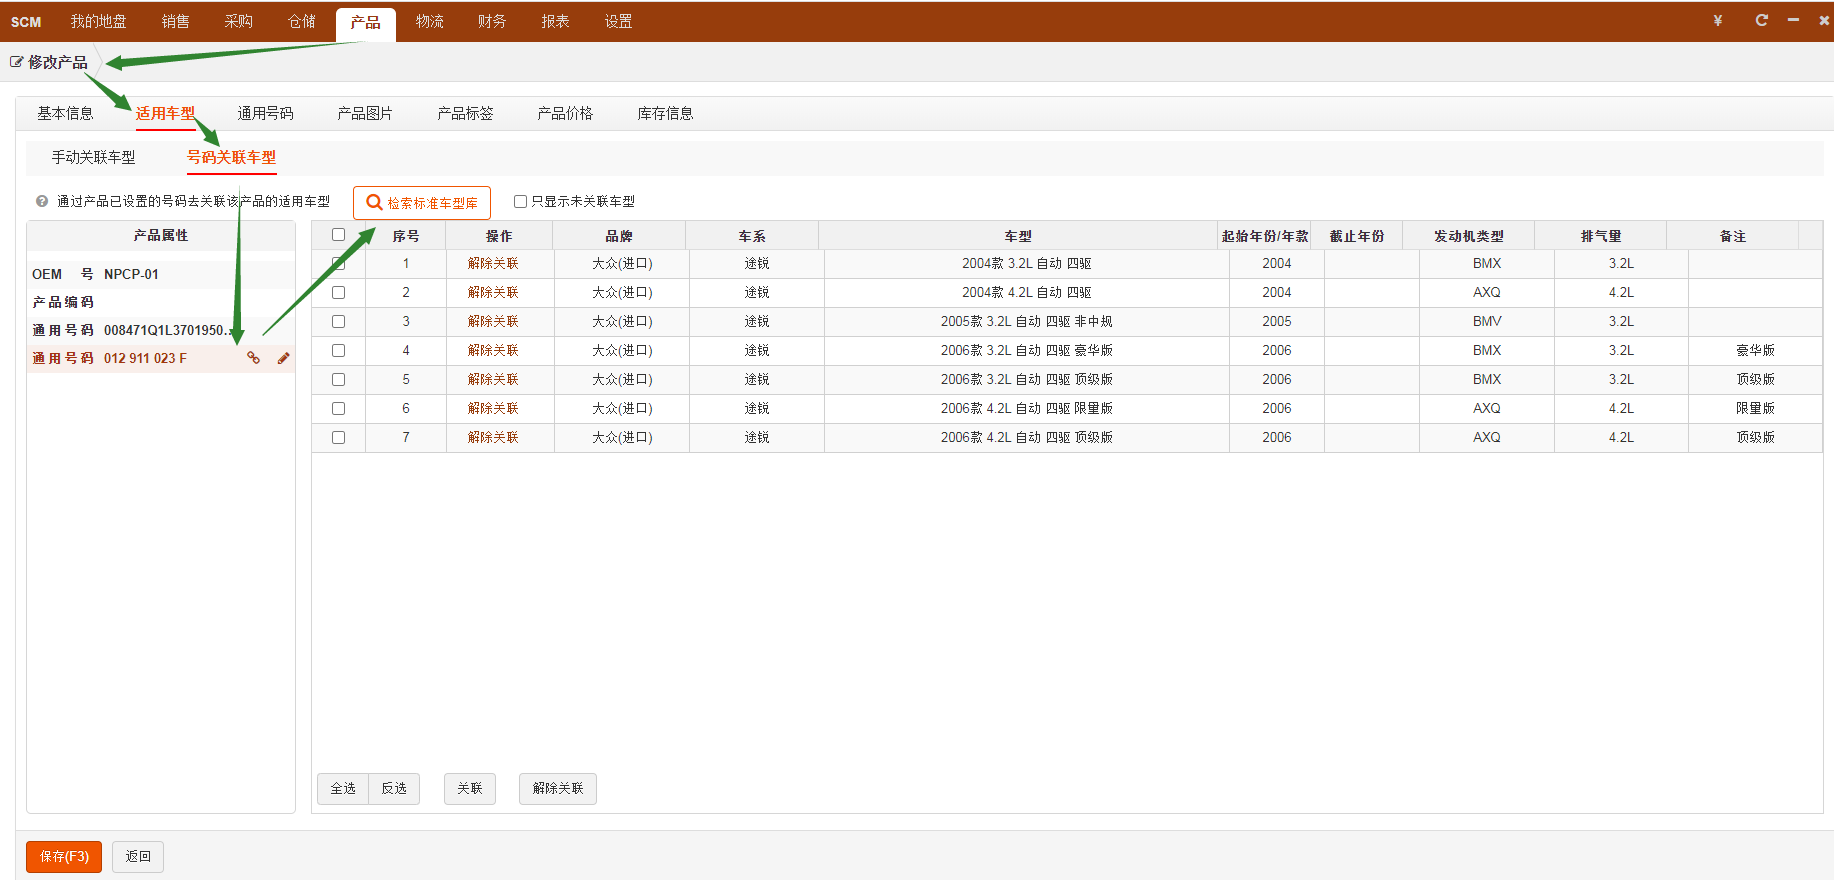Click the question mark help icon
The height and width of the screenshot is (880, 1834).
[42, 202]
